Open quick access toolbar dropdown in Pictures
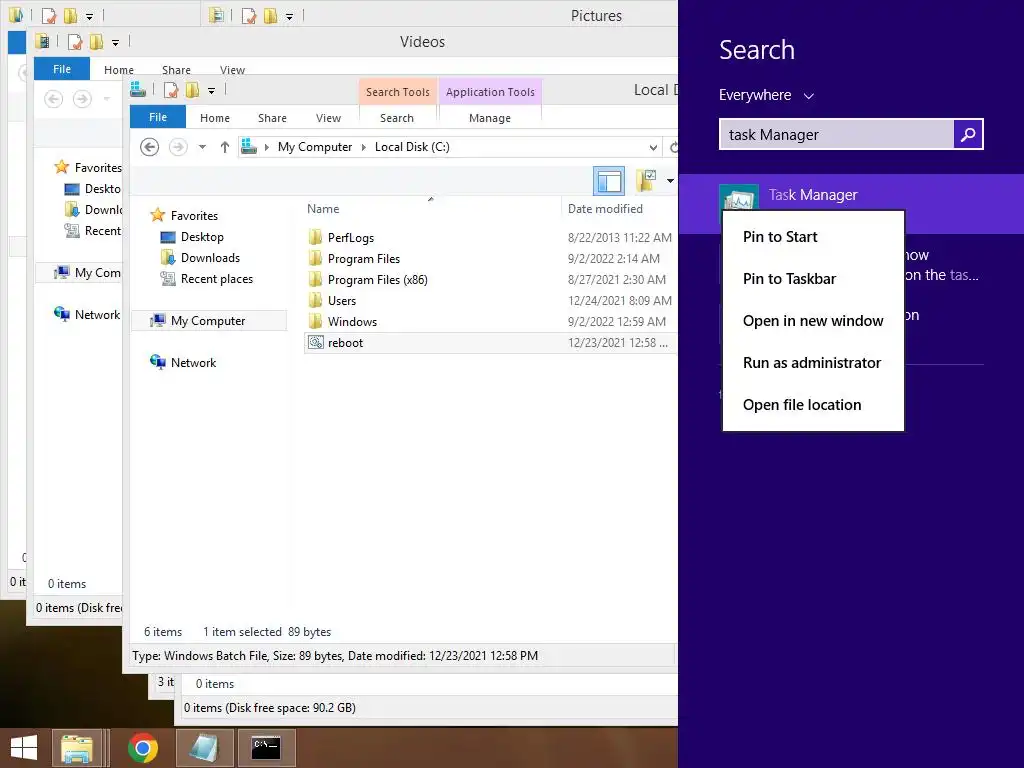Viewport: 1024px width, 768px height. [x=289, y=16]
